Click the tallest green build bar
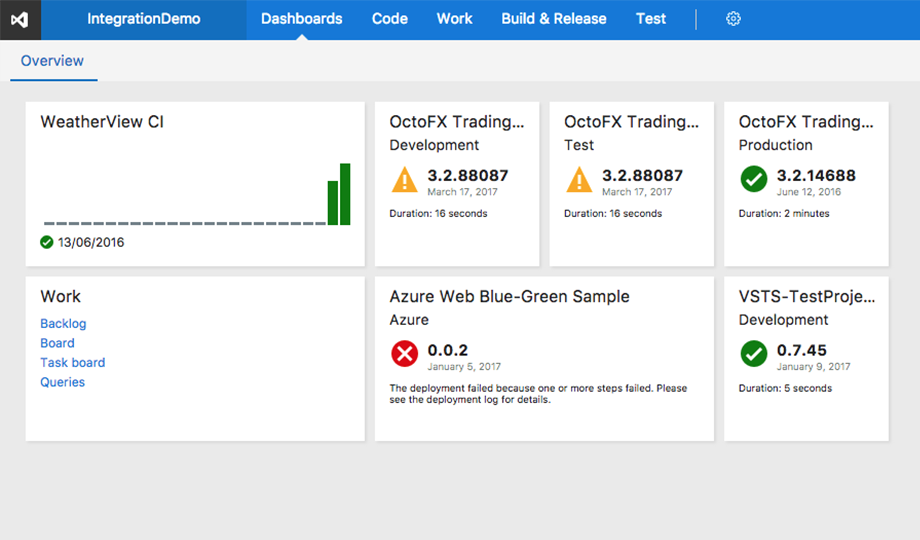The image size is (920, 540). [x=345, y=194]
